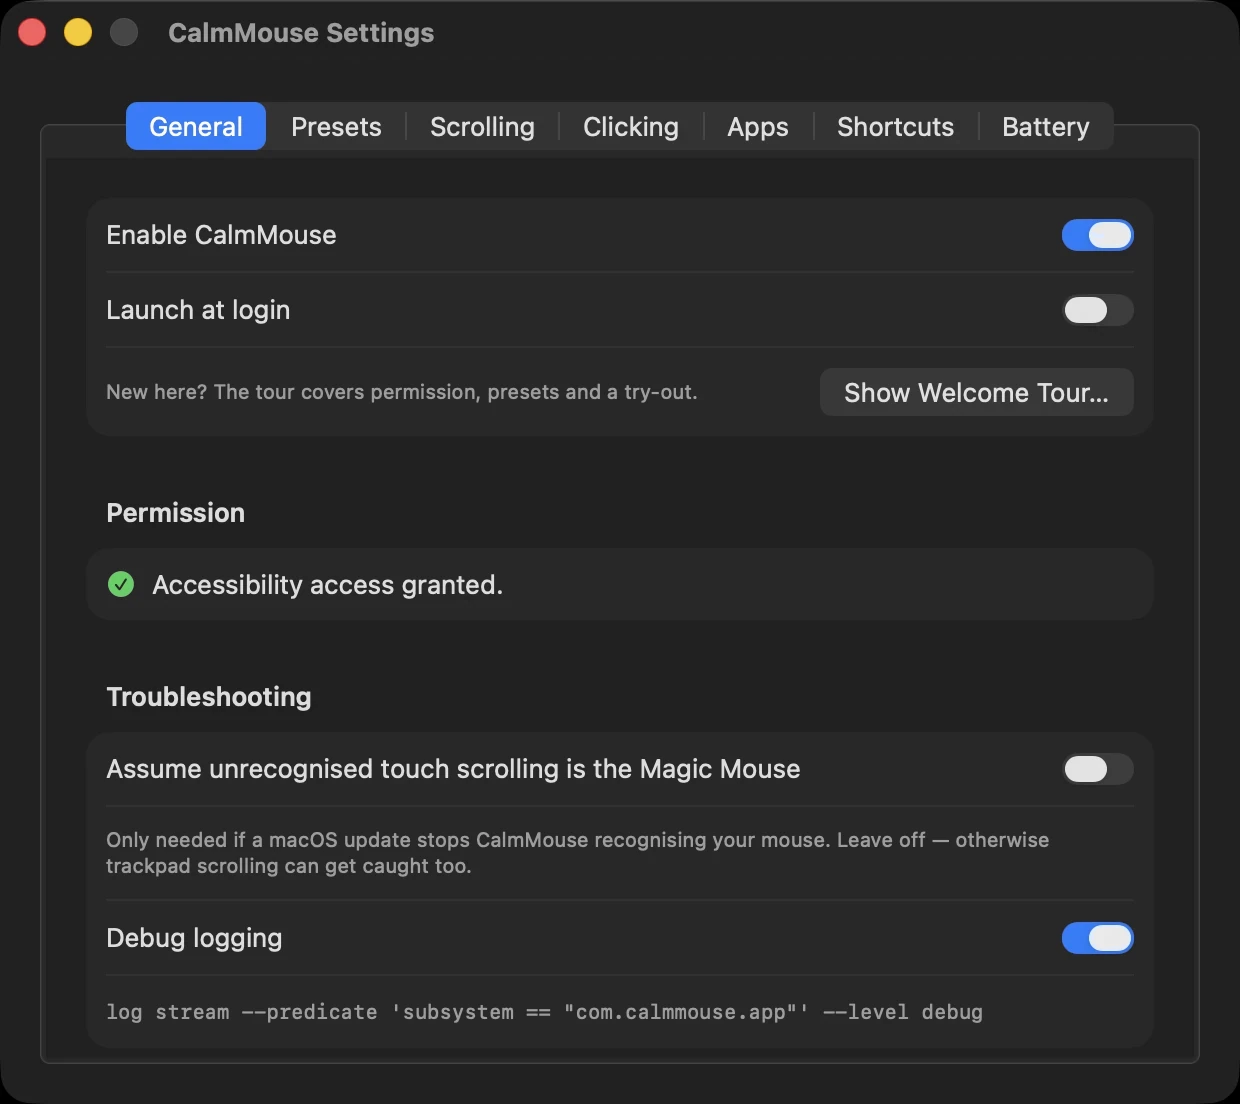
Task: Click the New here tour description text
Action: pyautogui.click(x=402, y=392)
